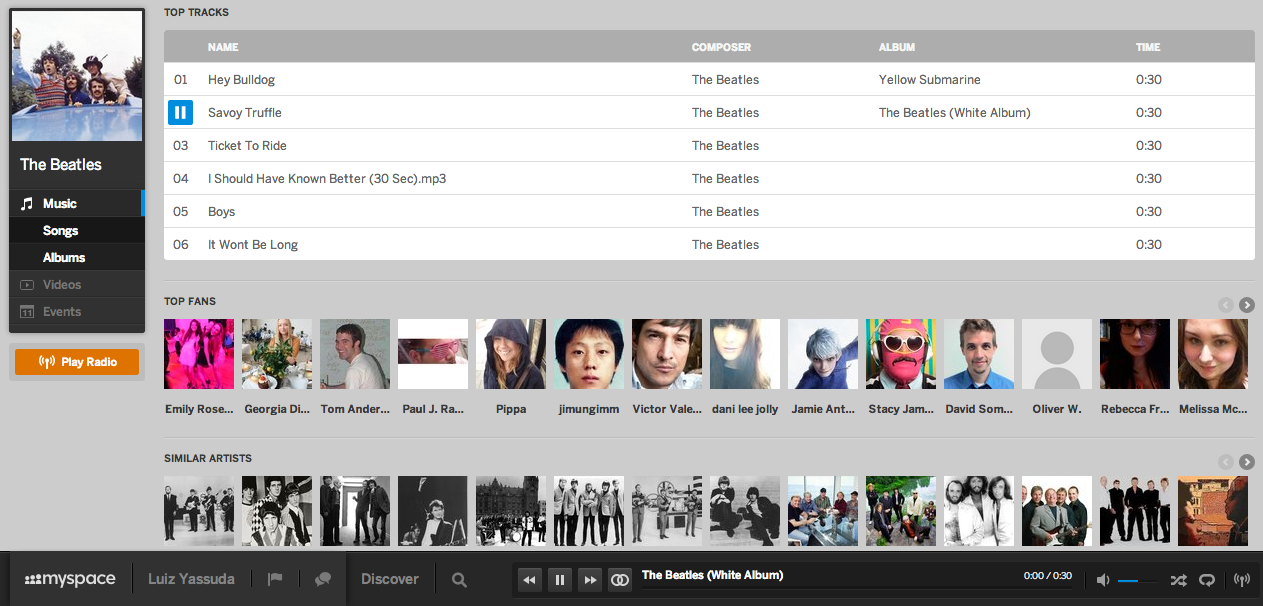Open Songs in the sidebar
The width and height of the screenshot is (1263, 606).
pyautogui.click(x=77, y=230)
